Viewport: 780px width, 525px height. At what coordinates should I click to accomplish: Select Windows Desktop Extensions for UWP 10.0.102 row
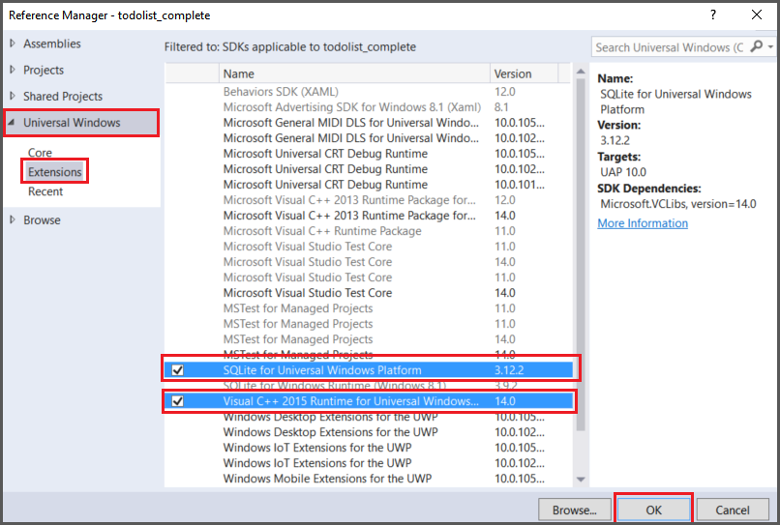369,432
